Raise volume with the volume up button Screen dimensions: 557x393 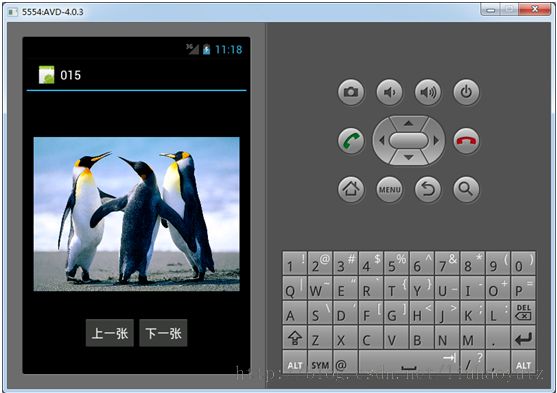pos(428,92)
